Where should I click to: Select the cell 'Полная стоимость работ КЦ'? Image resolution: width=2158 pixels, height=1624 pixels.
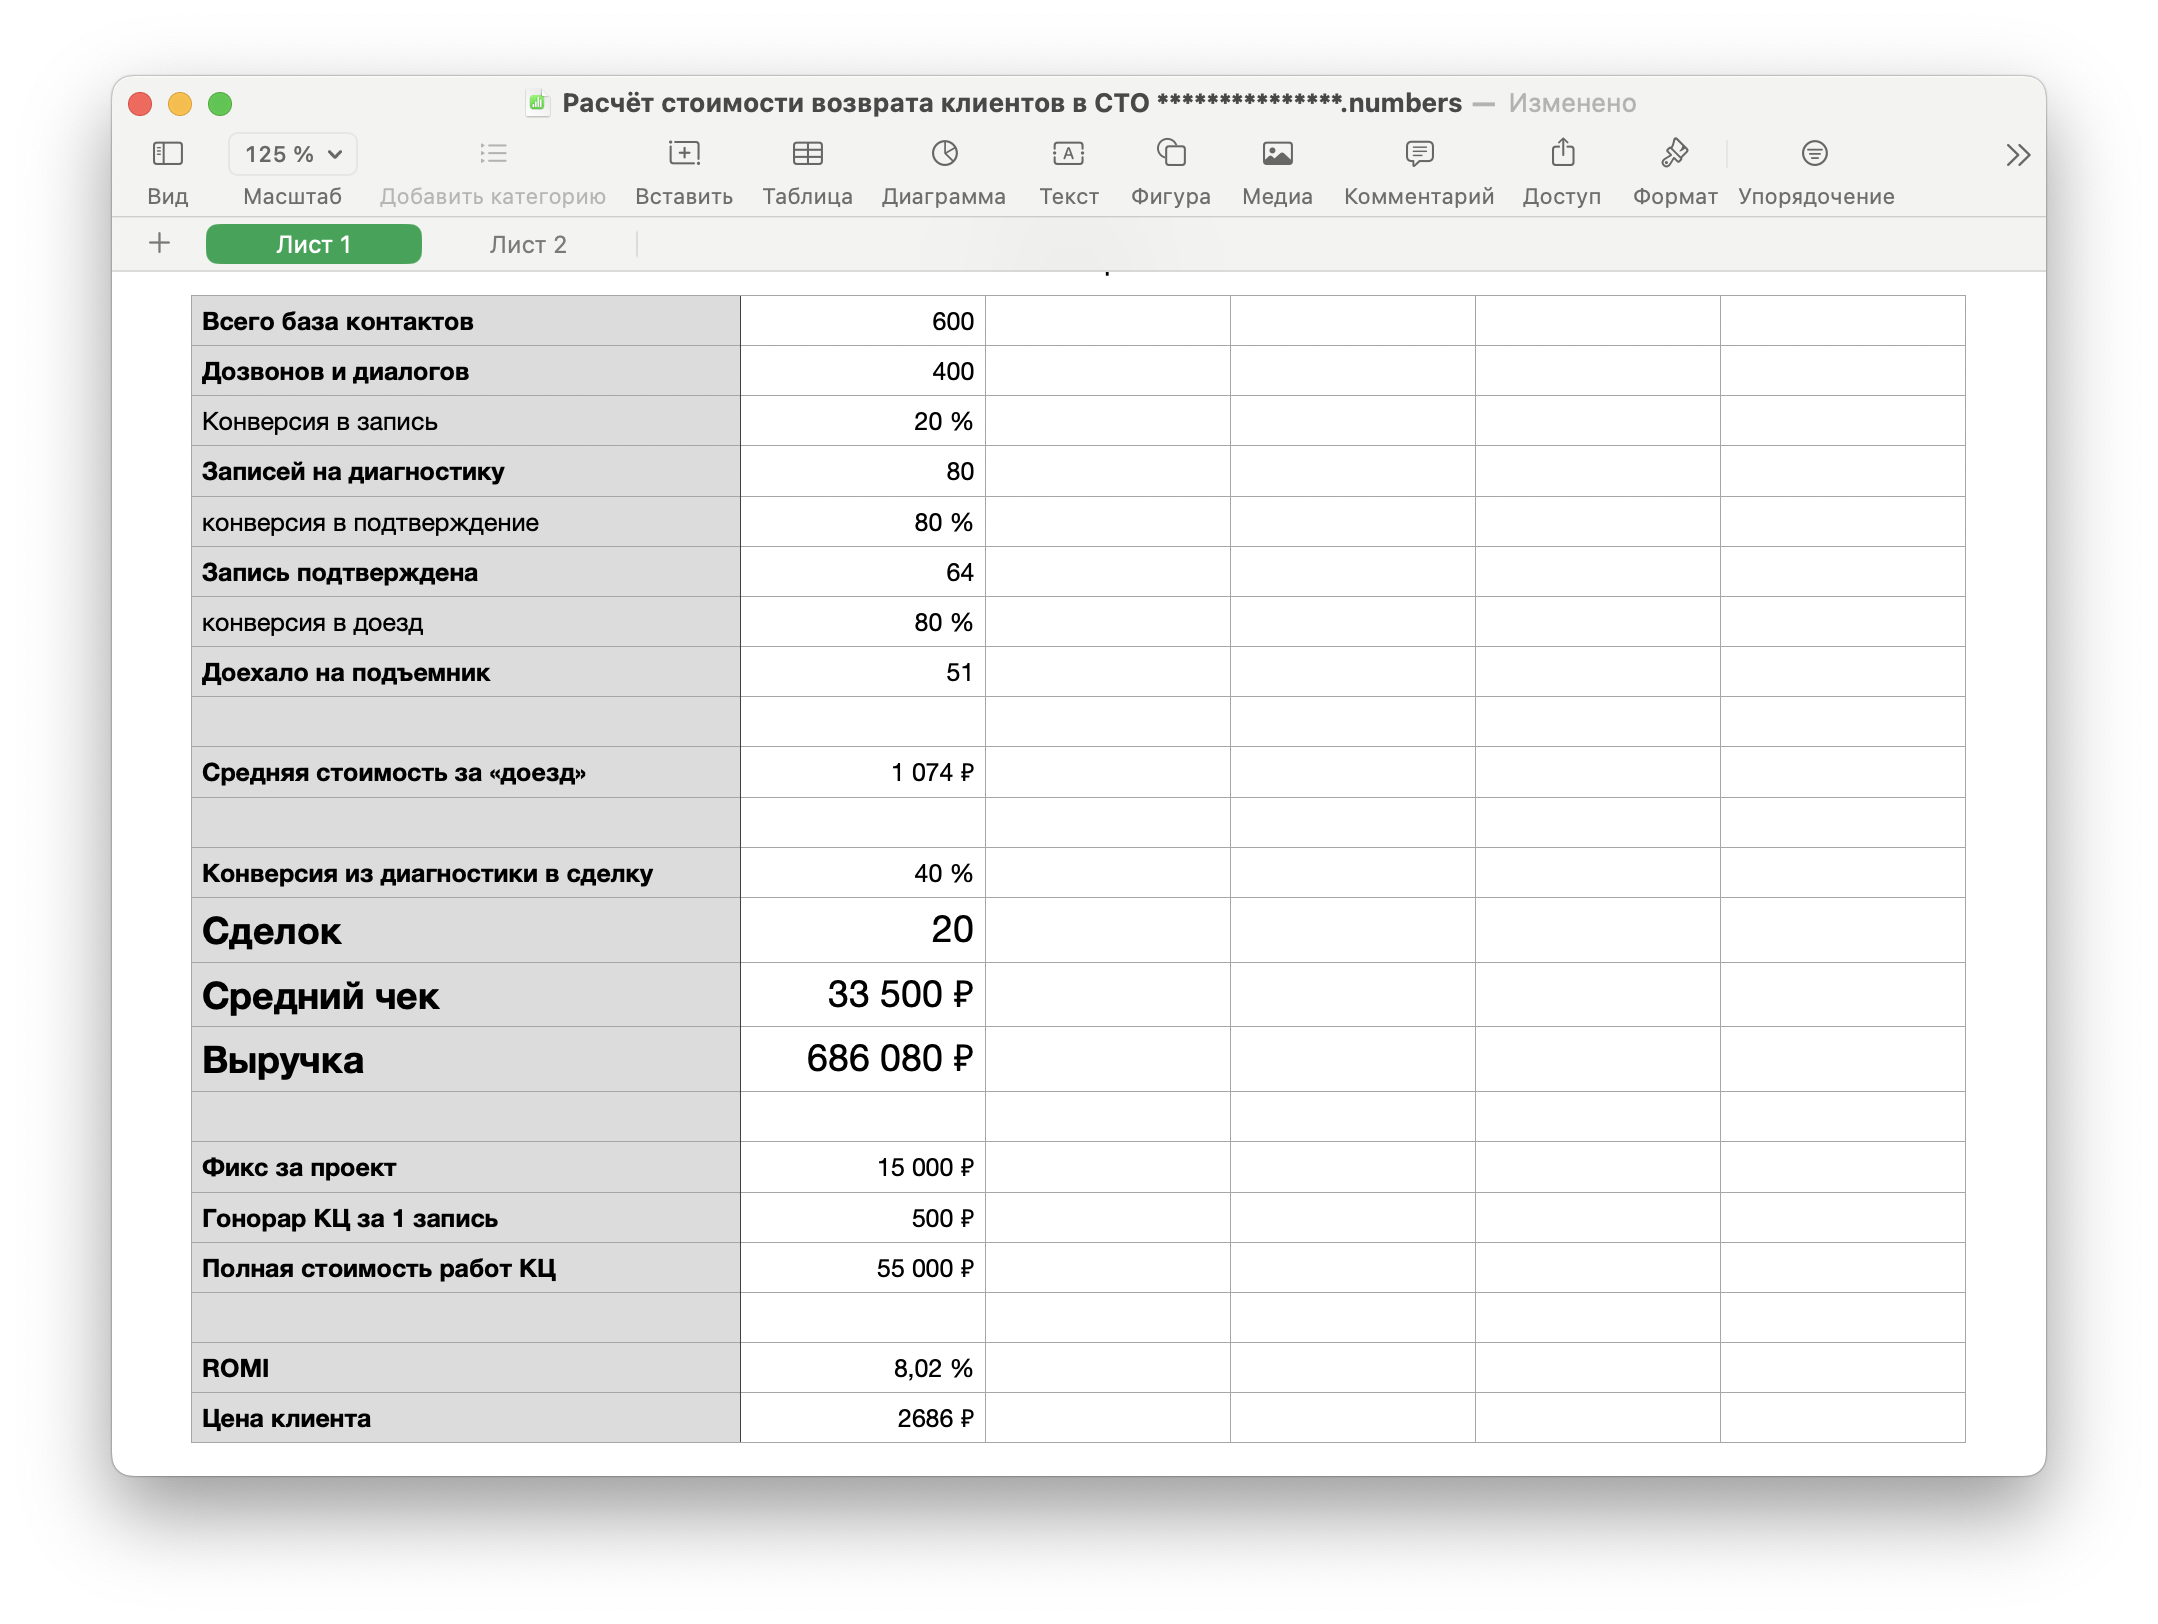tap(466, 1268)
